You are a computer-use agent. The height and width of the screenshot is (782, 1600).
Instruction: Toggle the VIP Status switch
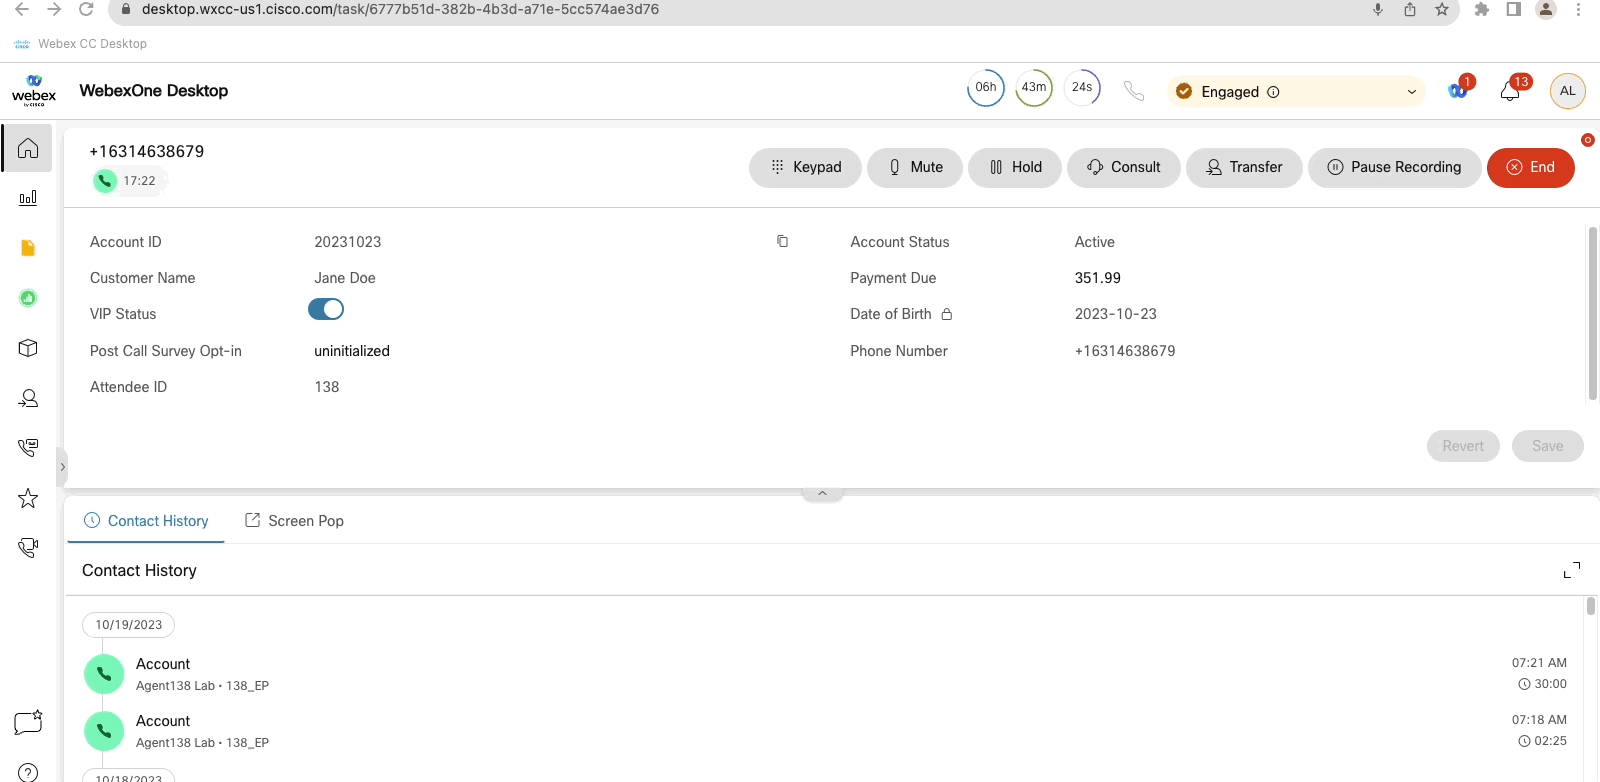point(326,310)
